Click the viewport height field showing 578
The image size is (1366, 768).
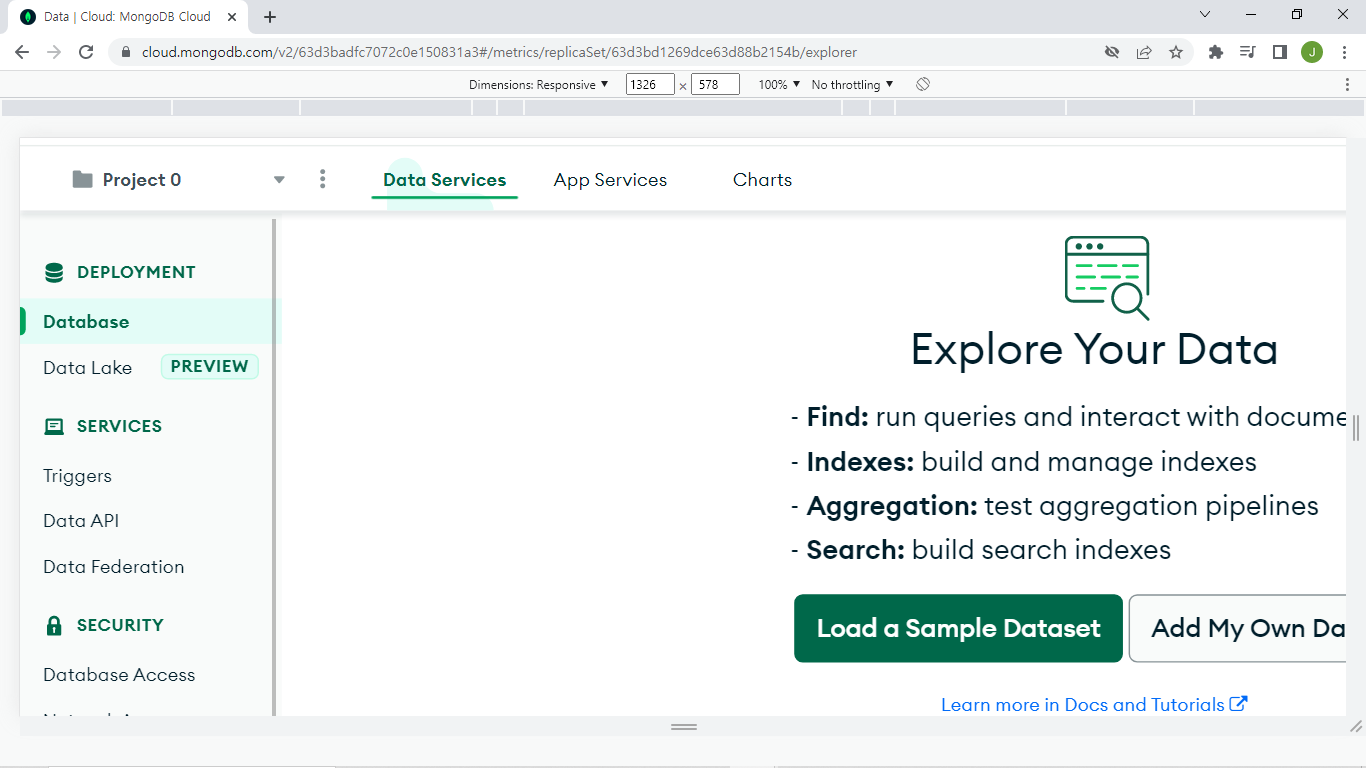click(x=715, y=85)
